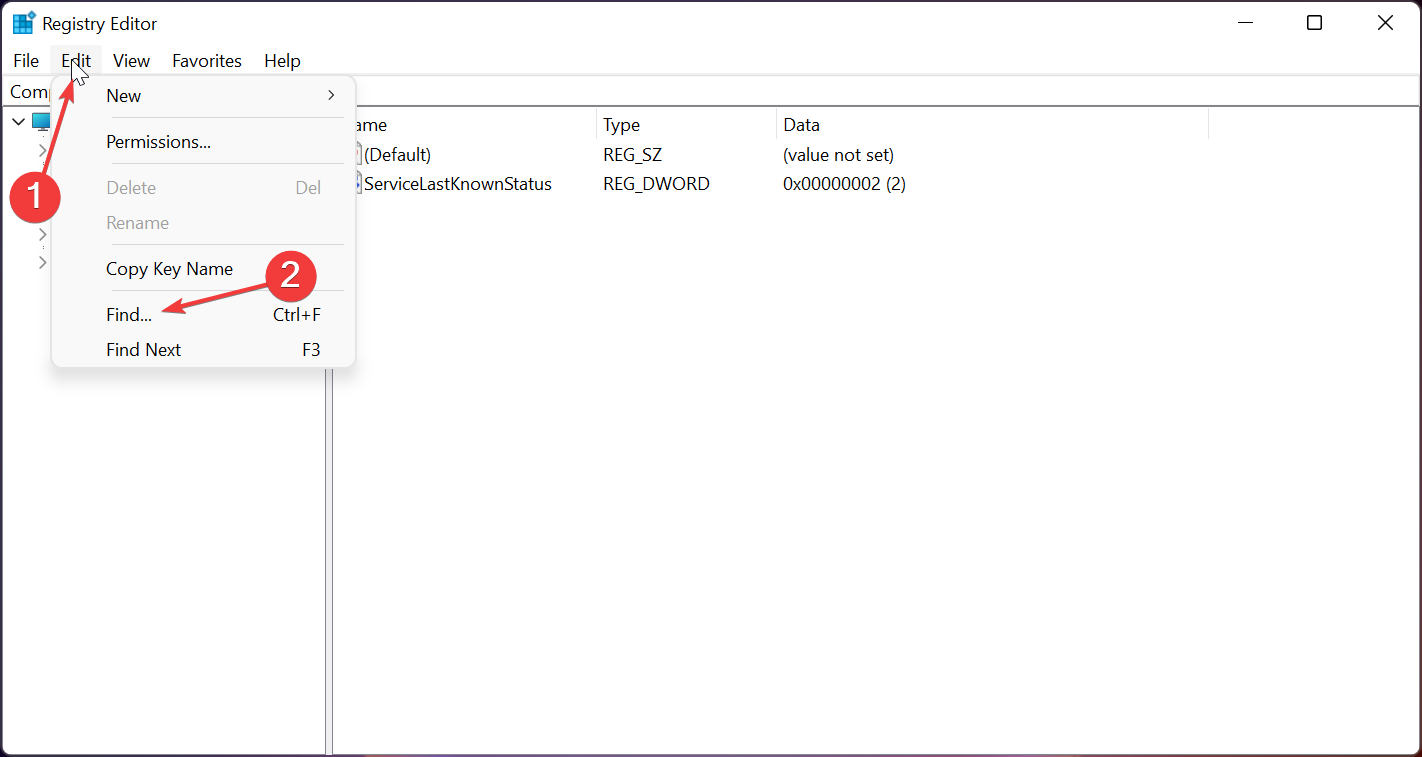This screenshot has height=757, width=1422.
Task: Expand the New submenu in Edit menu
Action: click(x=204, y=96)
